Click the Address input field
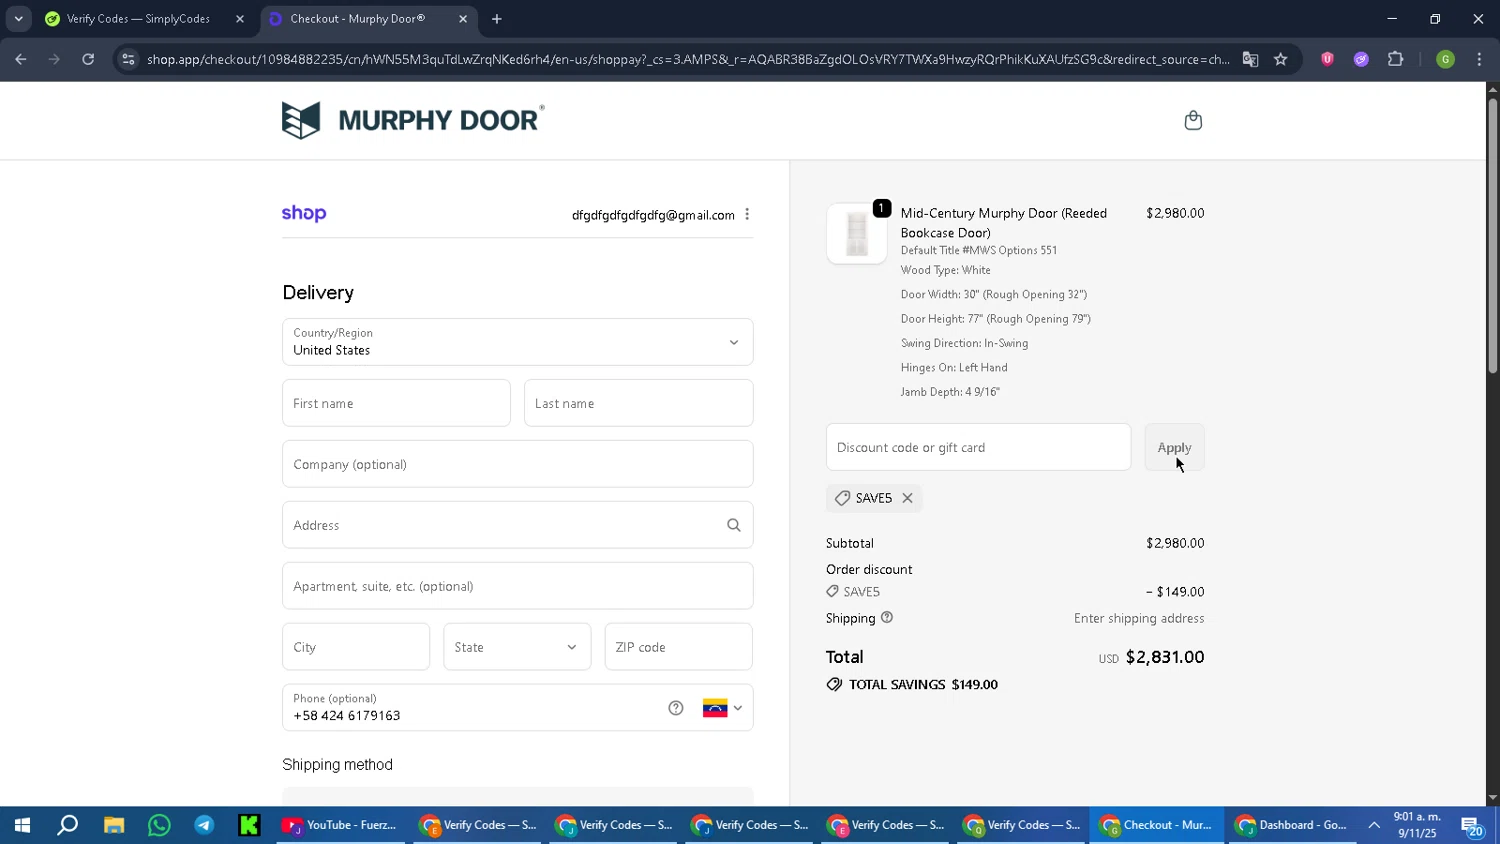Viewport: 1500px width, 844px height. (518, 525)
